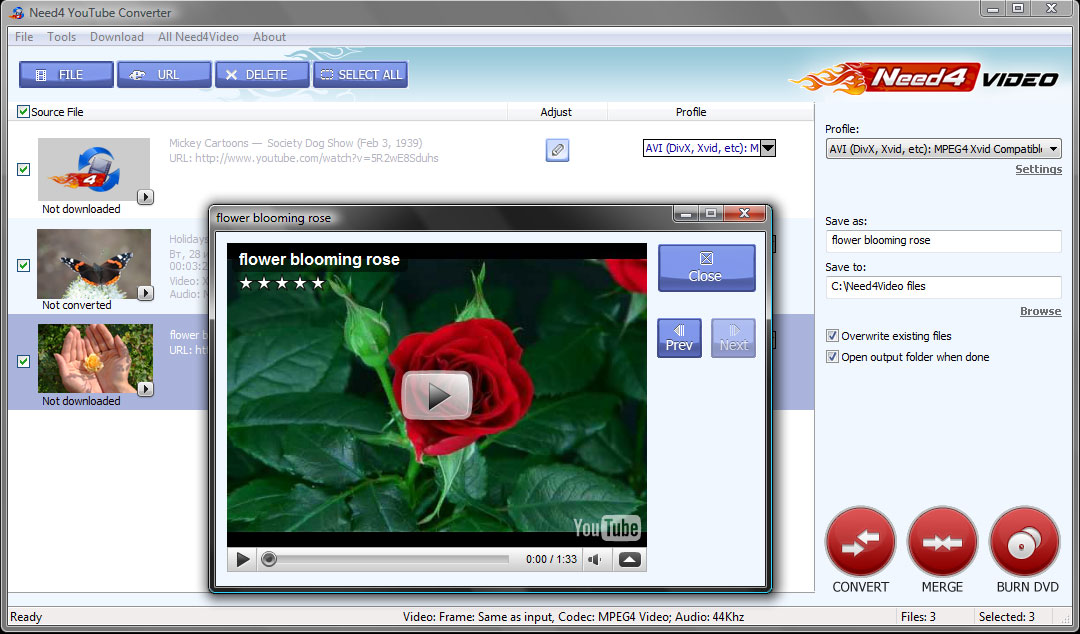The height and width of the screenshot is (634, 1080).
Task: Open the Tools menu
Action: click(x=61, y=37)
